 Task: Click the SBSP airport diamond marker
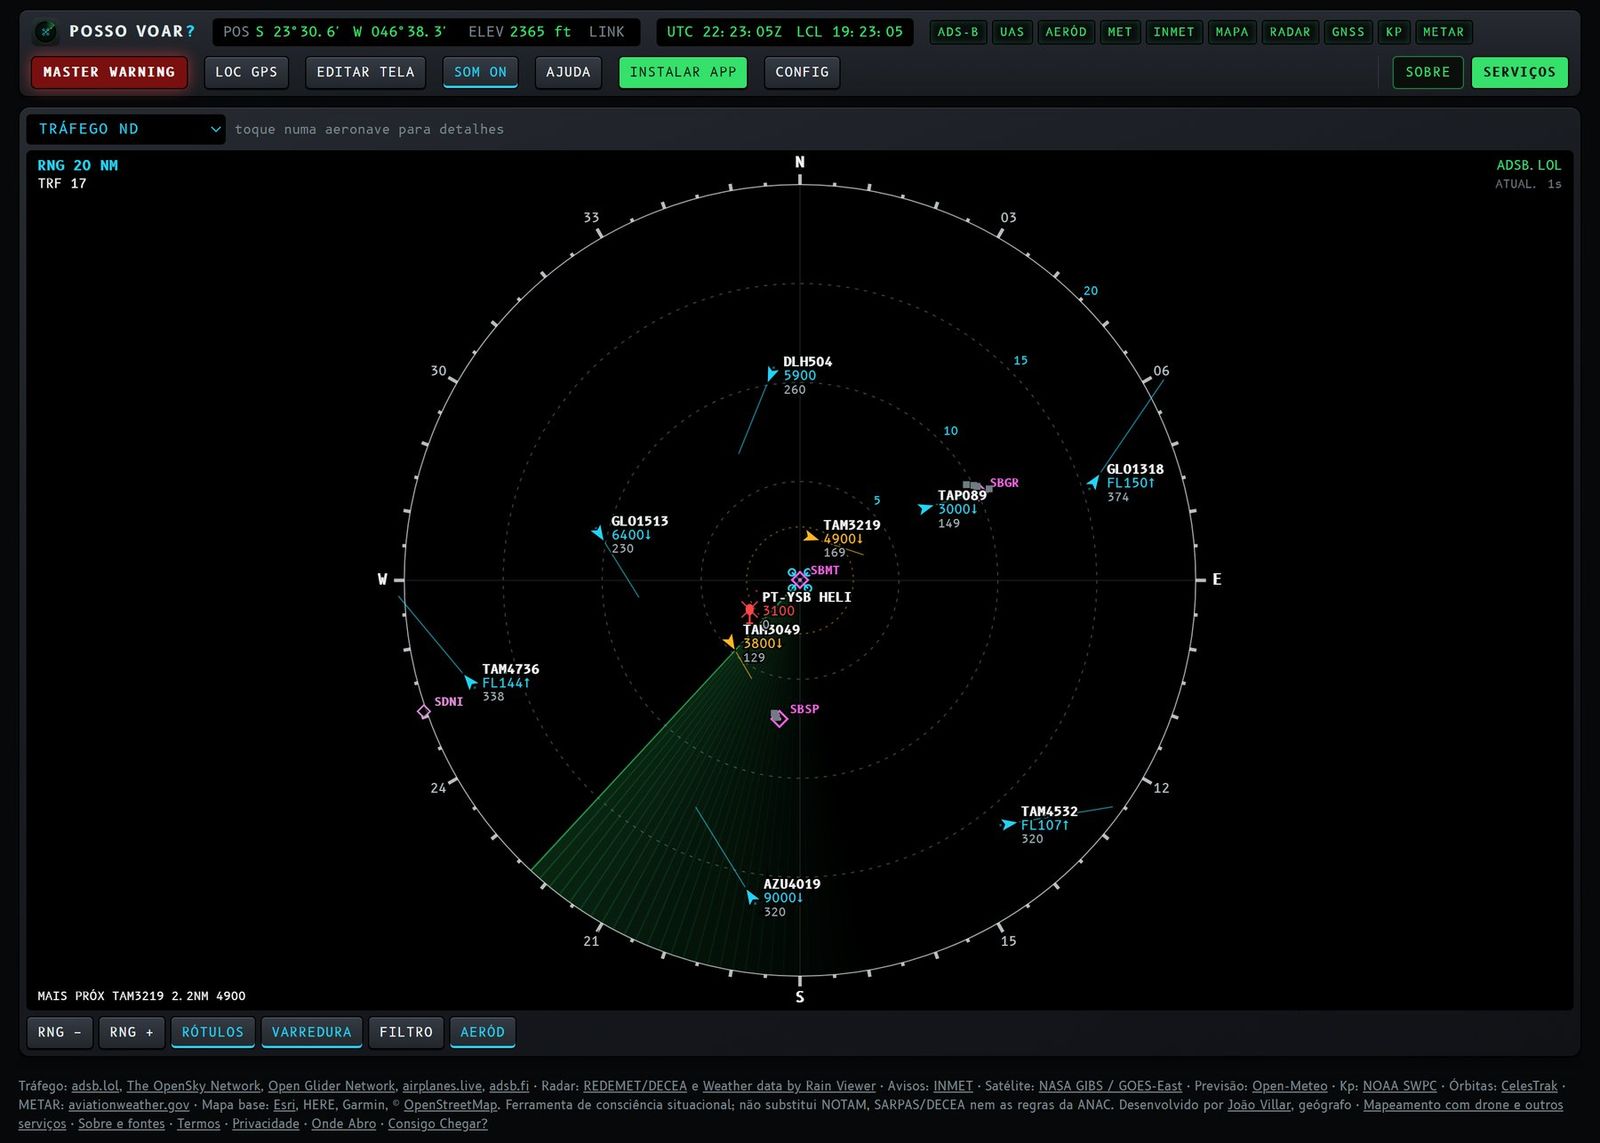(x=779, y=718)
